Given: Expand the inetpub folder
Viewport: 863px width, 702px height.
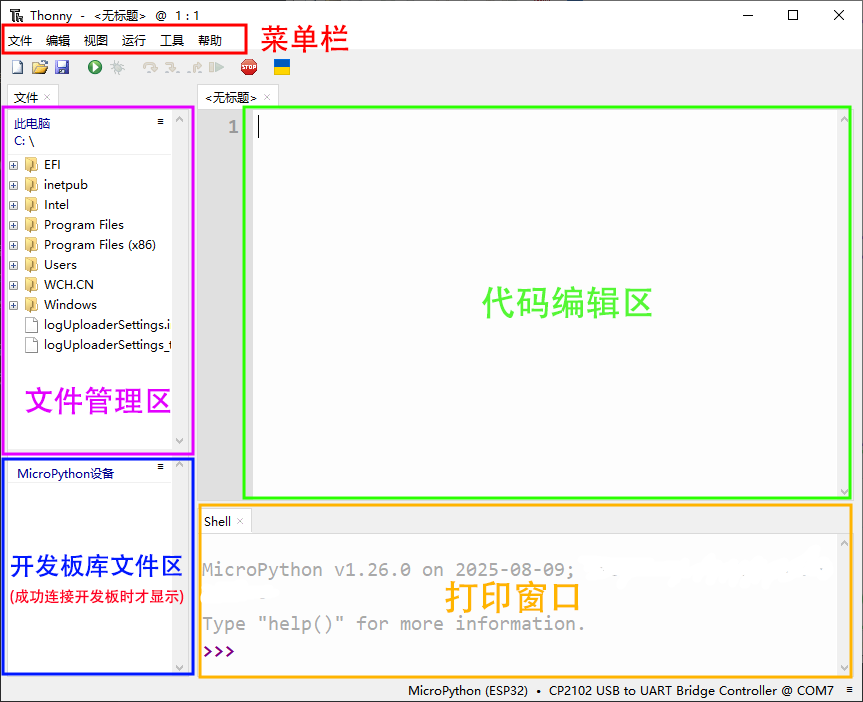Looking at the screenshot, I should coord(14,185).
